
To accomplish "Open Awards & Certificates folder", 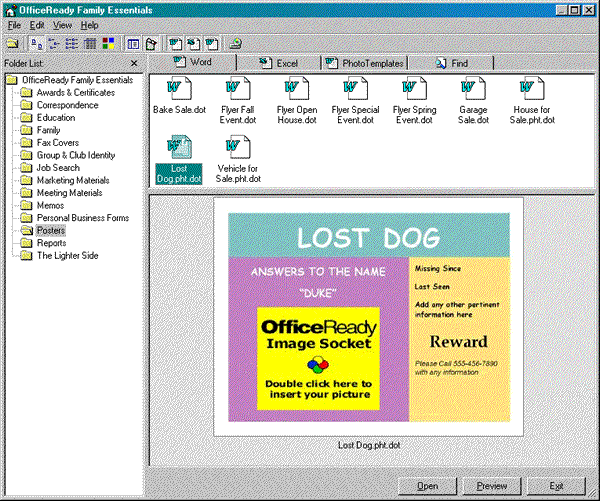I will [68, 93].
